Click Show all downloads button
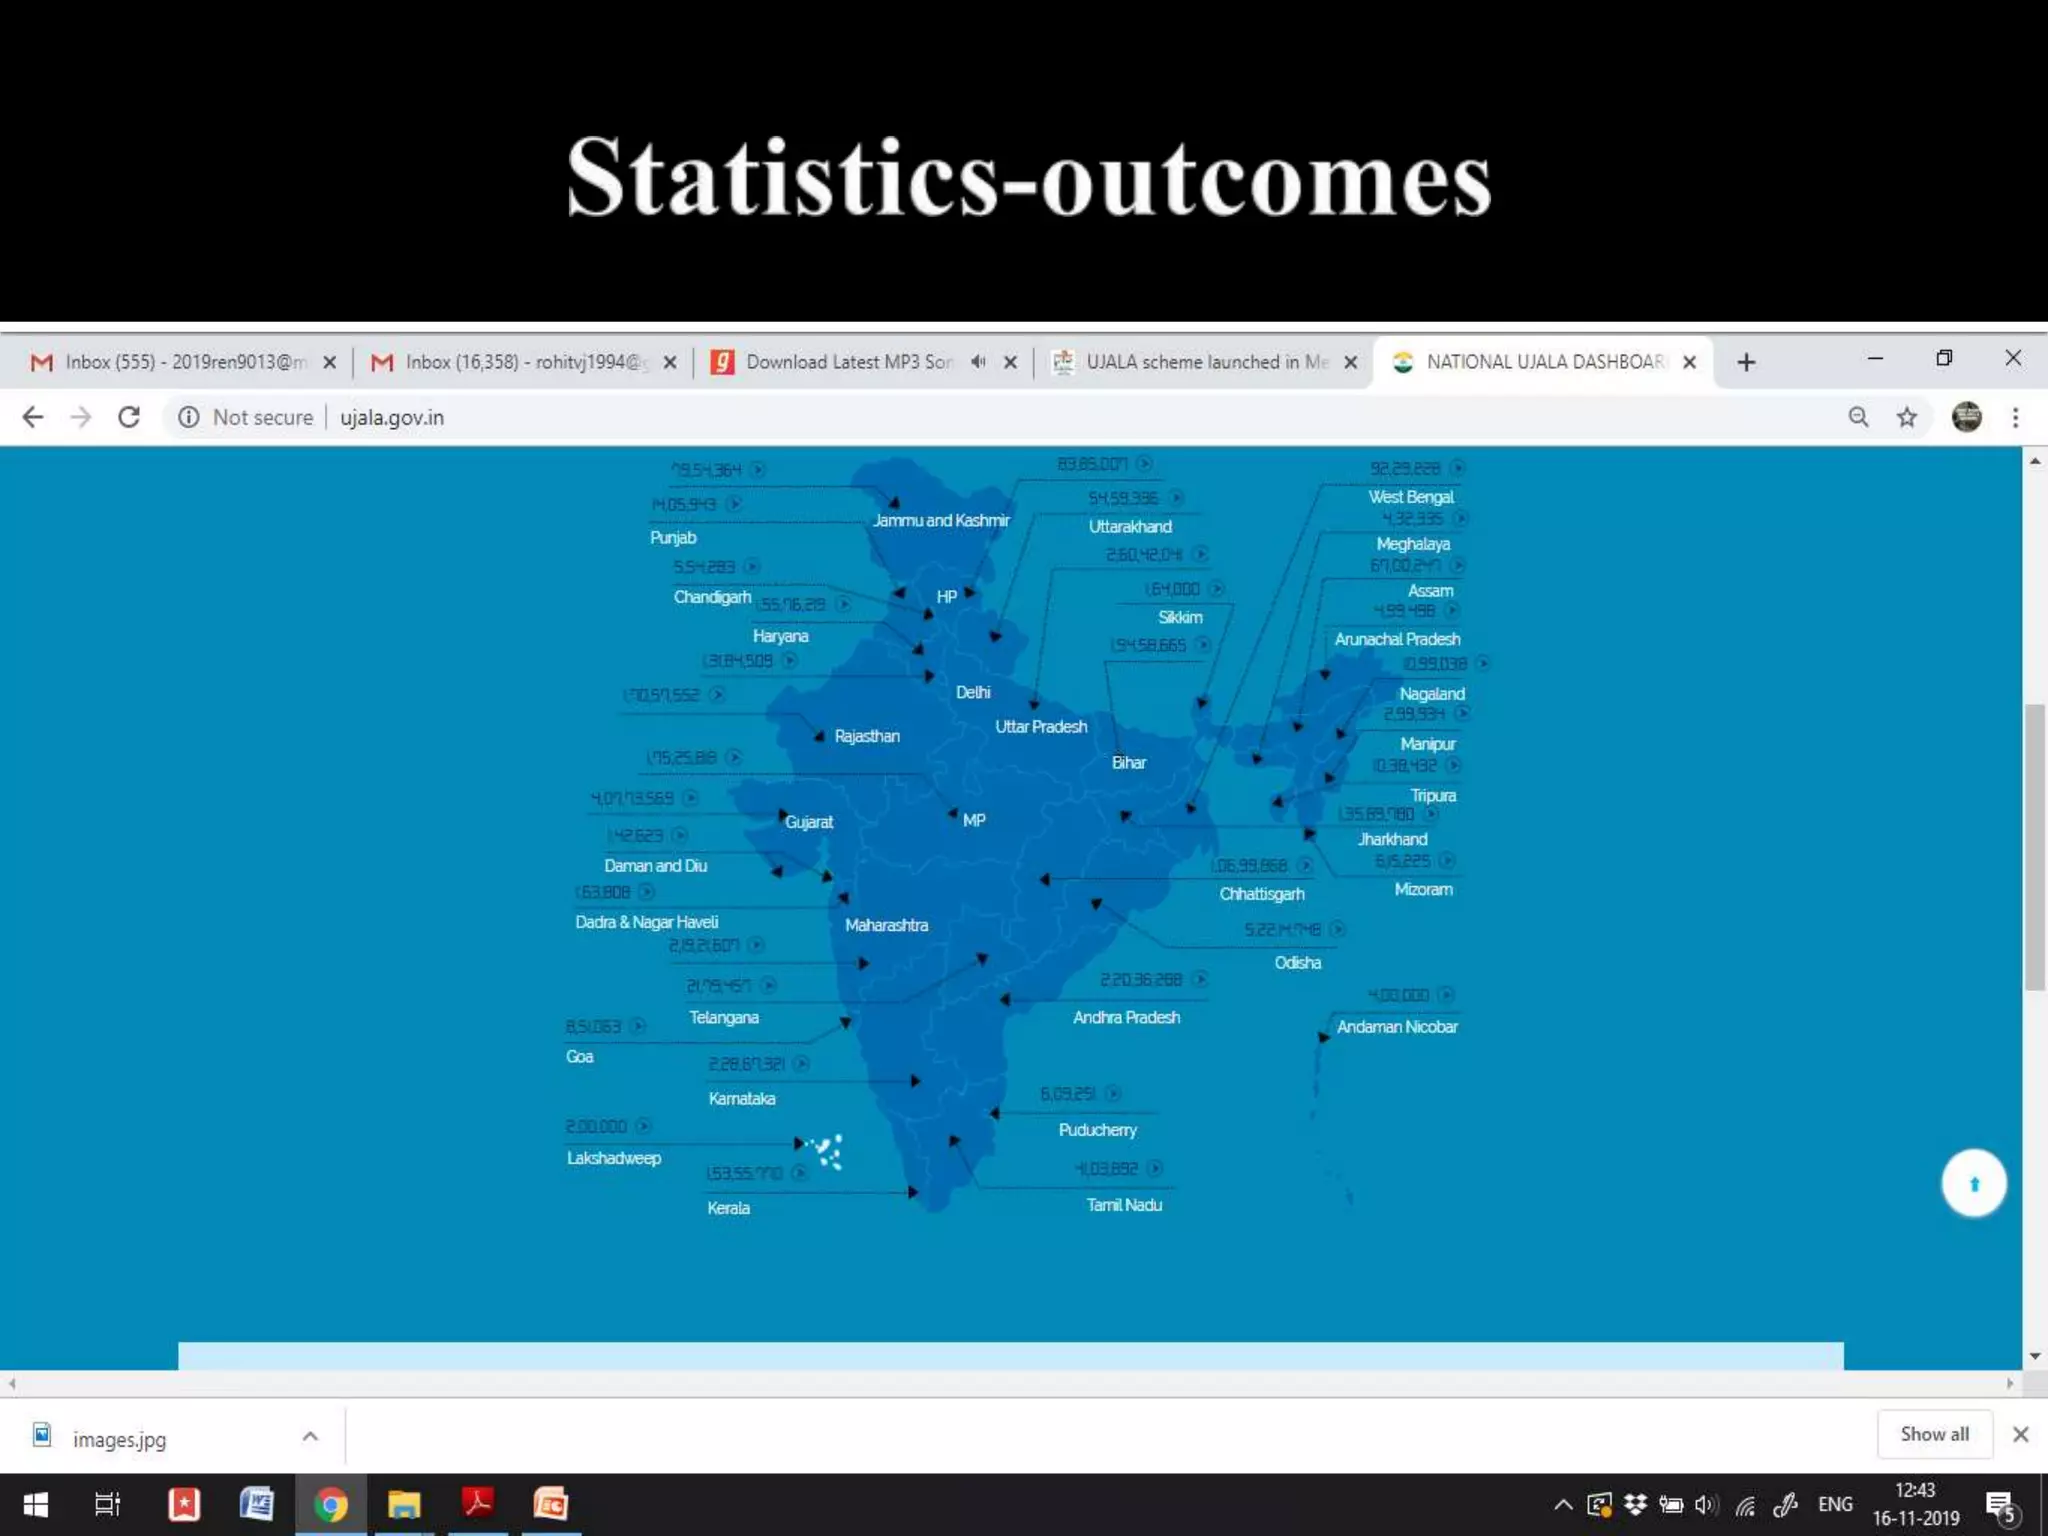 (1934, 1435)
